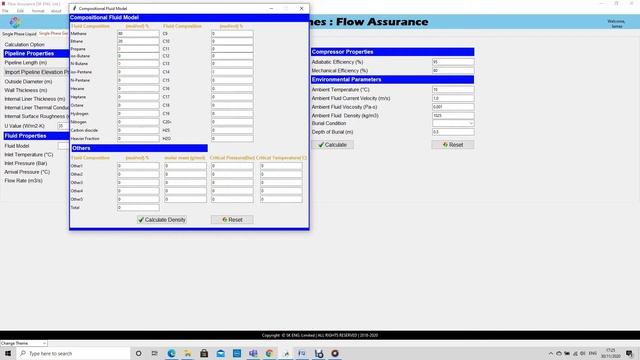Click the round record icon in taskbar
640x360 pixels.
(x=335, y=353)
